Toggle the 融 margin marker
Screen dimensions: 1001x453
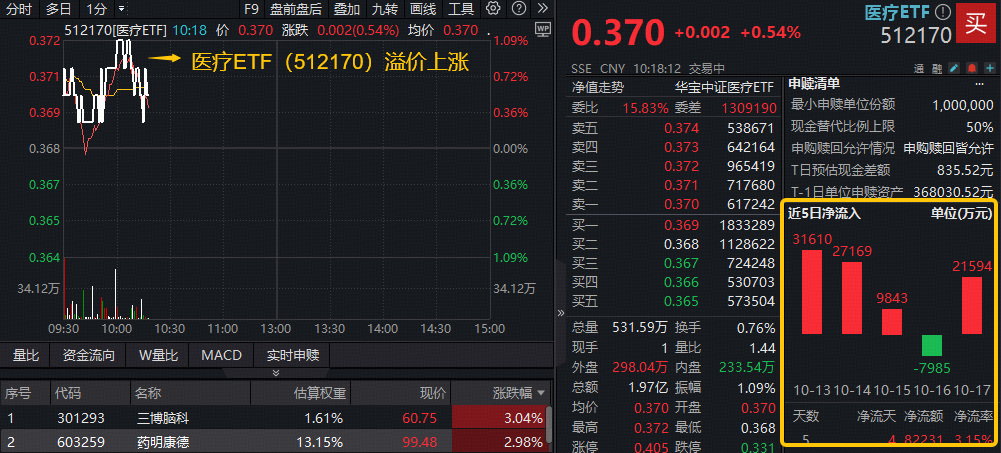click(938, 67)
